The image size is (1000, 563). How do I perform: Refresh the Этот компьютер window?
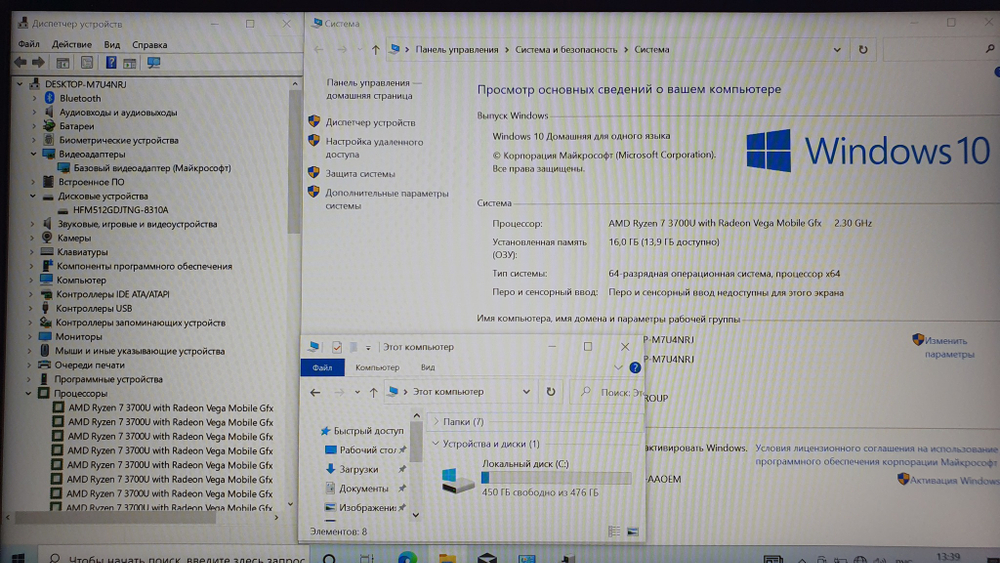550,392
